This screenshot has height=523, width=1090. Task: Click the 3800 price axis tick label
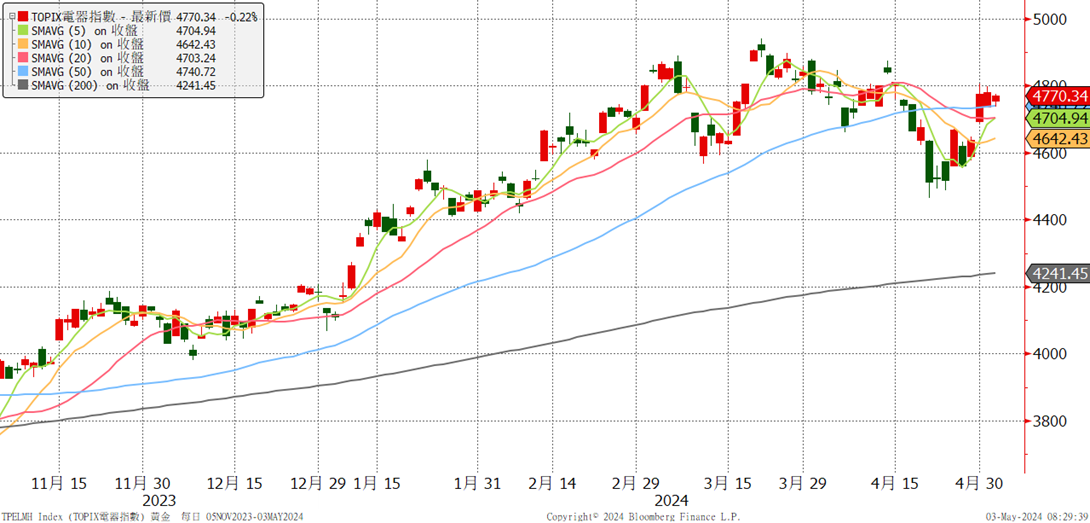[1050, 421]
